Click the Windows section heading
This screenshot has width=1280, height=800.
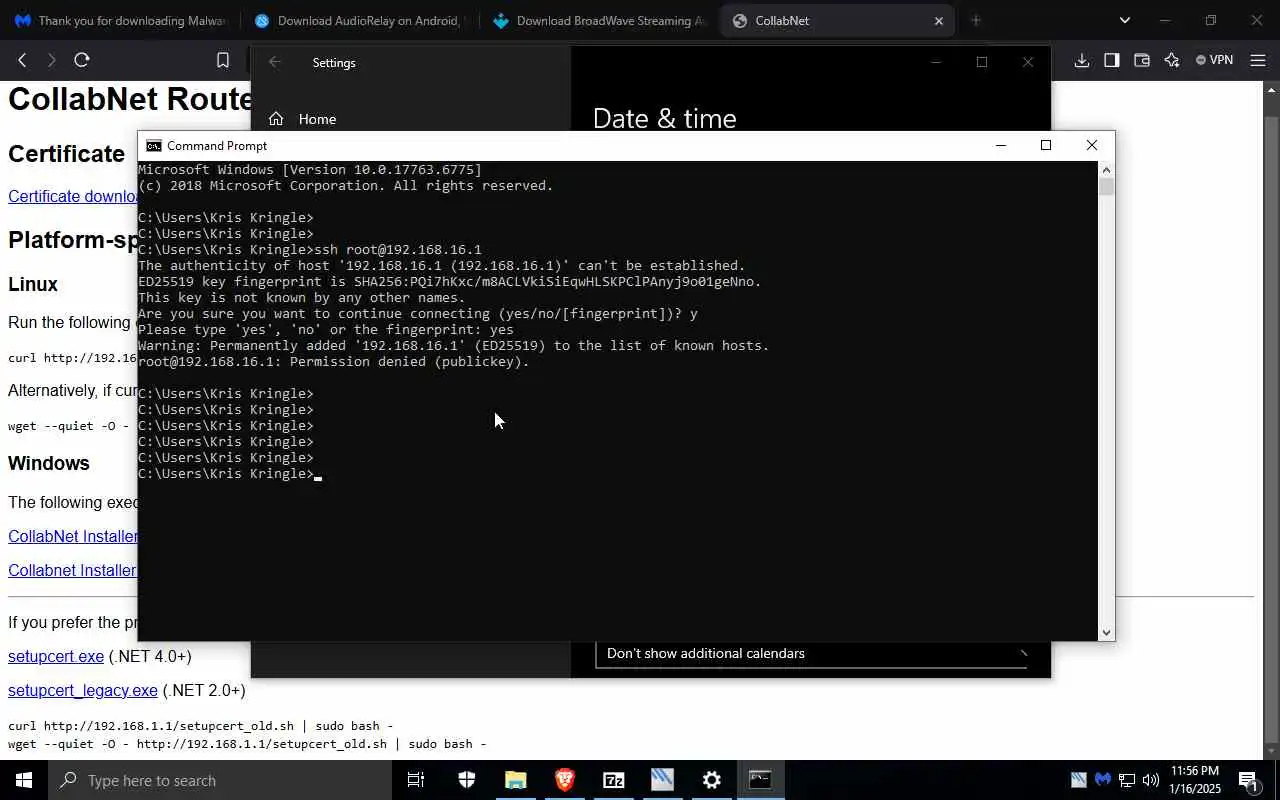pos(49,463)
